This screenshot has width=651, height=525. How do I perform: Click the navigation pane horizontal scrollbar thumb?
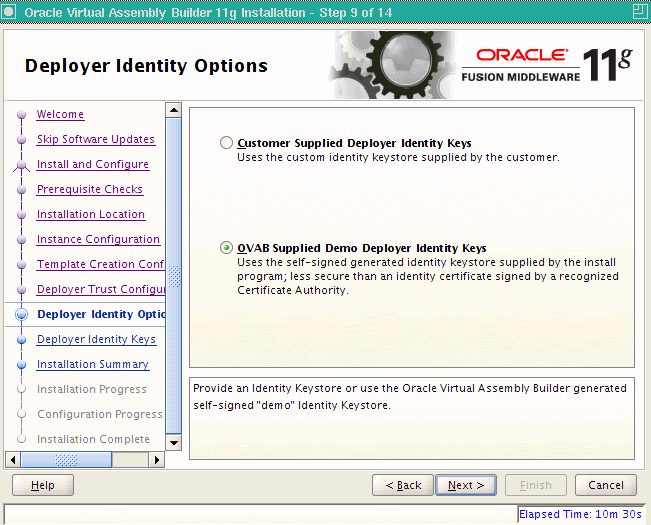pyautogui.click(x=66, y=459)
